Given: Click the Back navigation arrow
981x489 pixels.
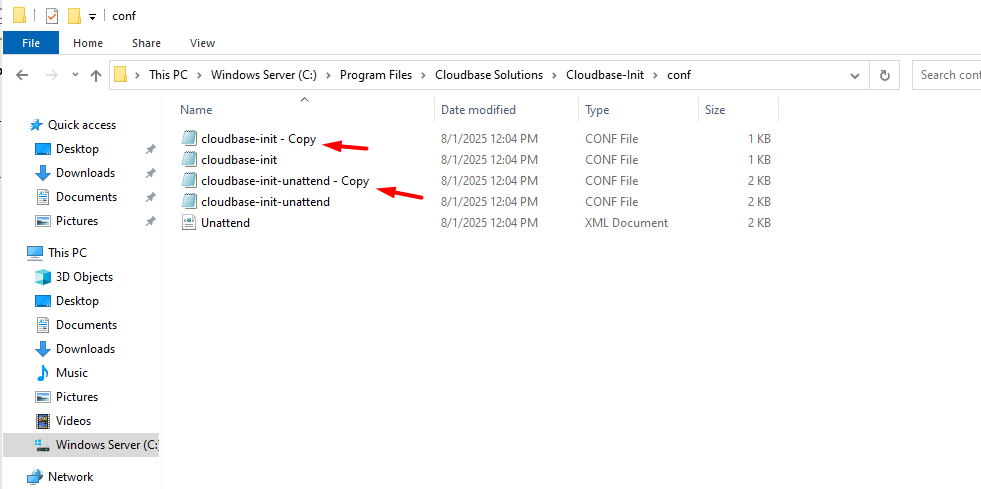Looking at the screenshot, I should [x=22, y=75].
